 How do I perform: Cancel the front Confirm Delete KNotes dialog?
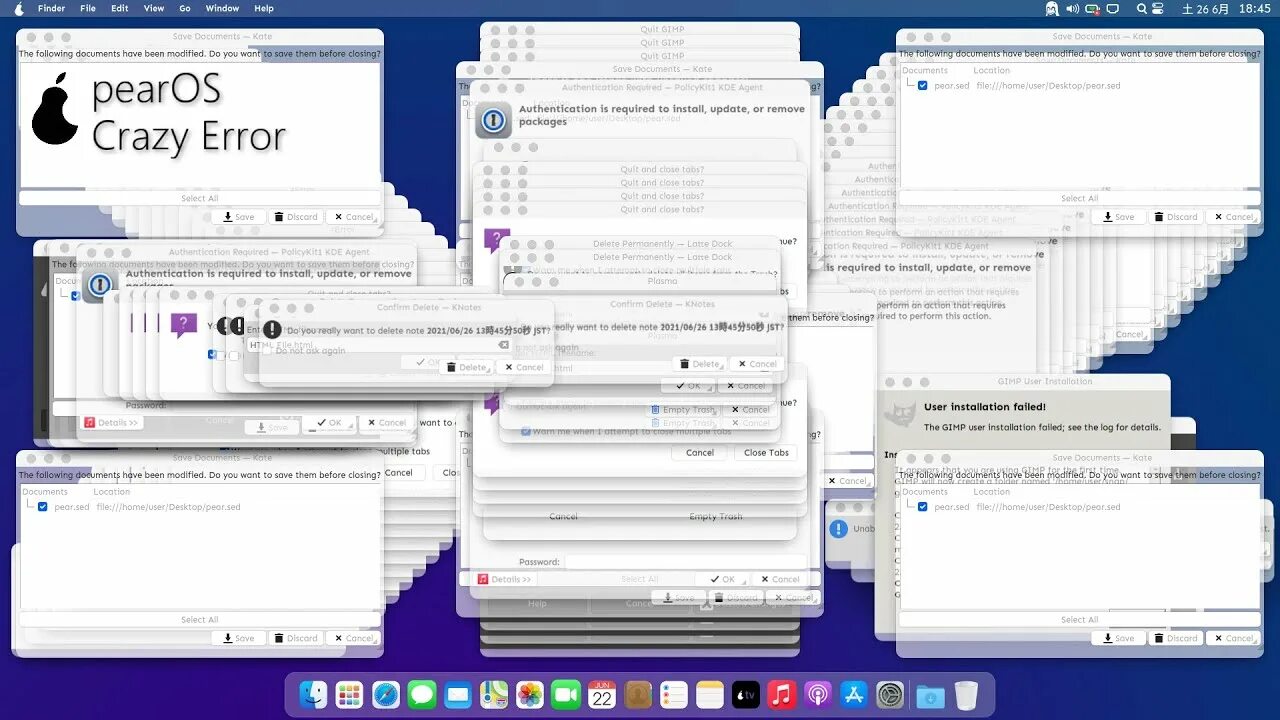523,367
